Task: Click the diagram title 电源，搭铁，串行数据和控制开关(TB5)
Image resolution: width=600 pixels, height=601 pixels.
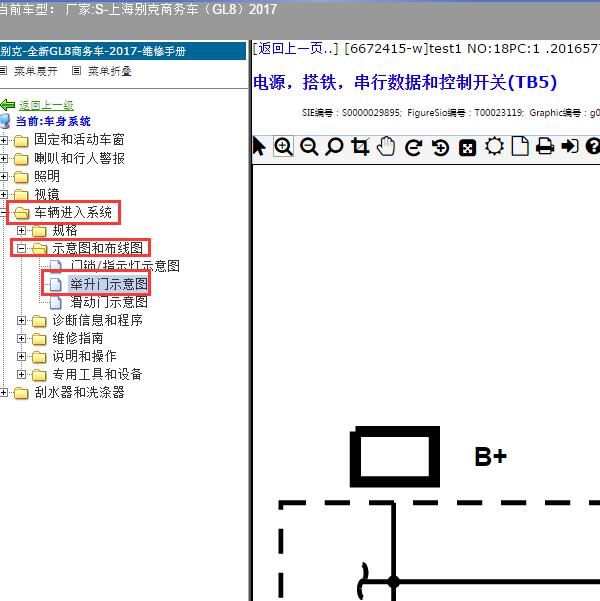Action: (405, 82)
